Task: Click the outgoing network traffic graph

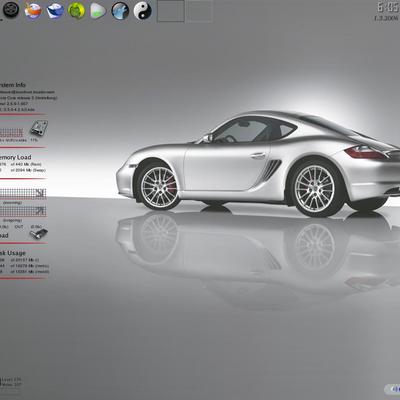Action: tap(23, 211)
